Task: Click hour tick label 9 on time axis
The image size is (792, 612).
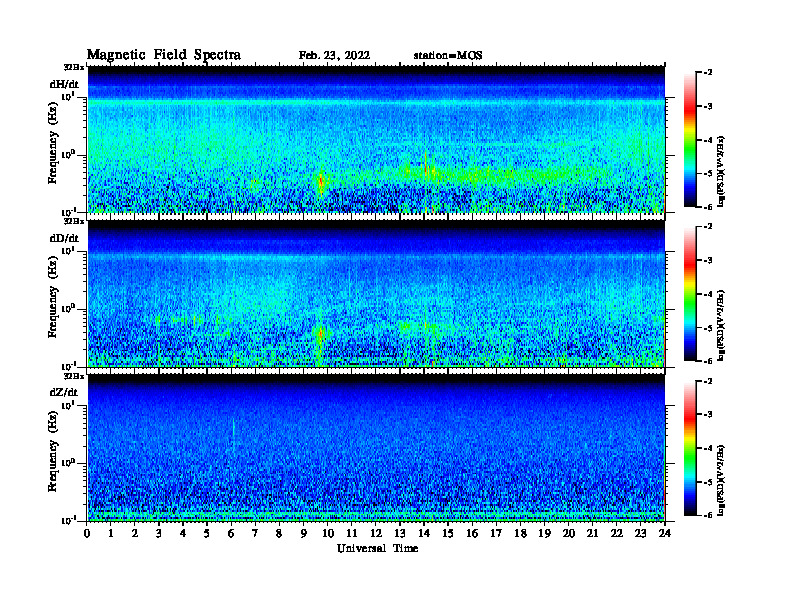Action: click(304, 534)
